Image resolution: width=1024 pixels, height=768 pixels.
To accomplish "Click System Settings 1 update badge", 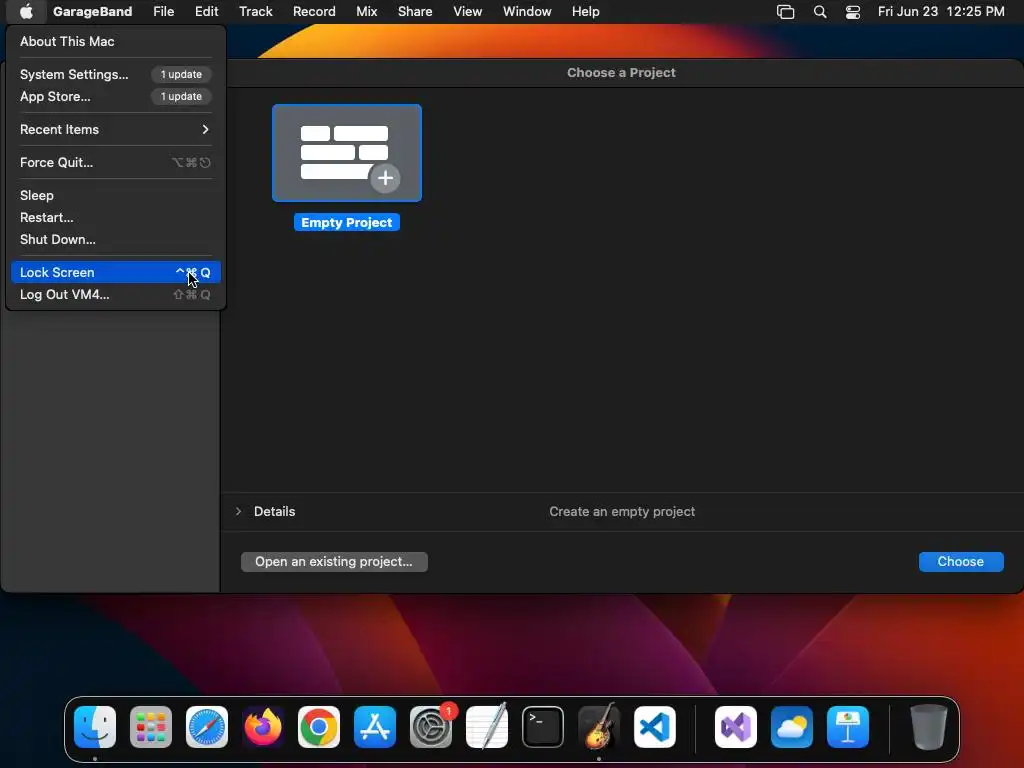I will point(182,74).
